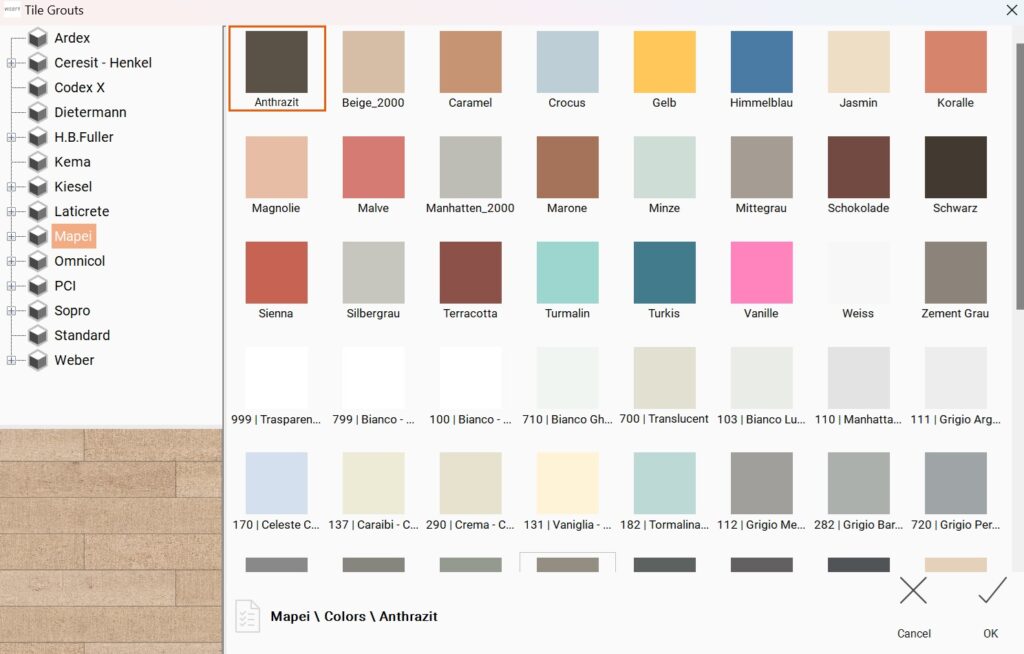
Task: Pick the Turmalin swatch
Action: pos(567,272)
